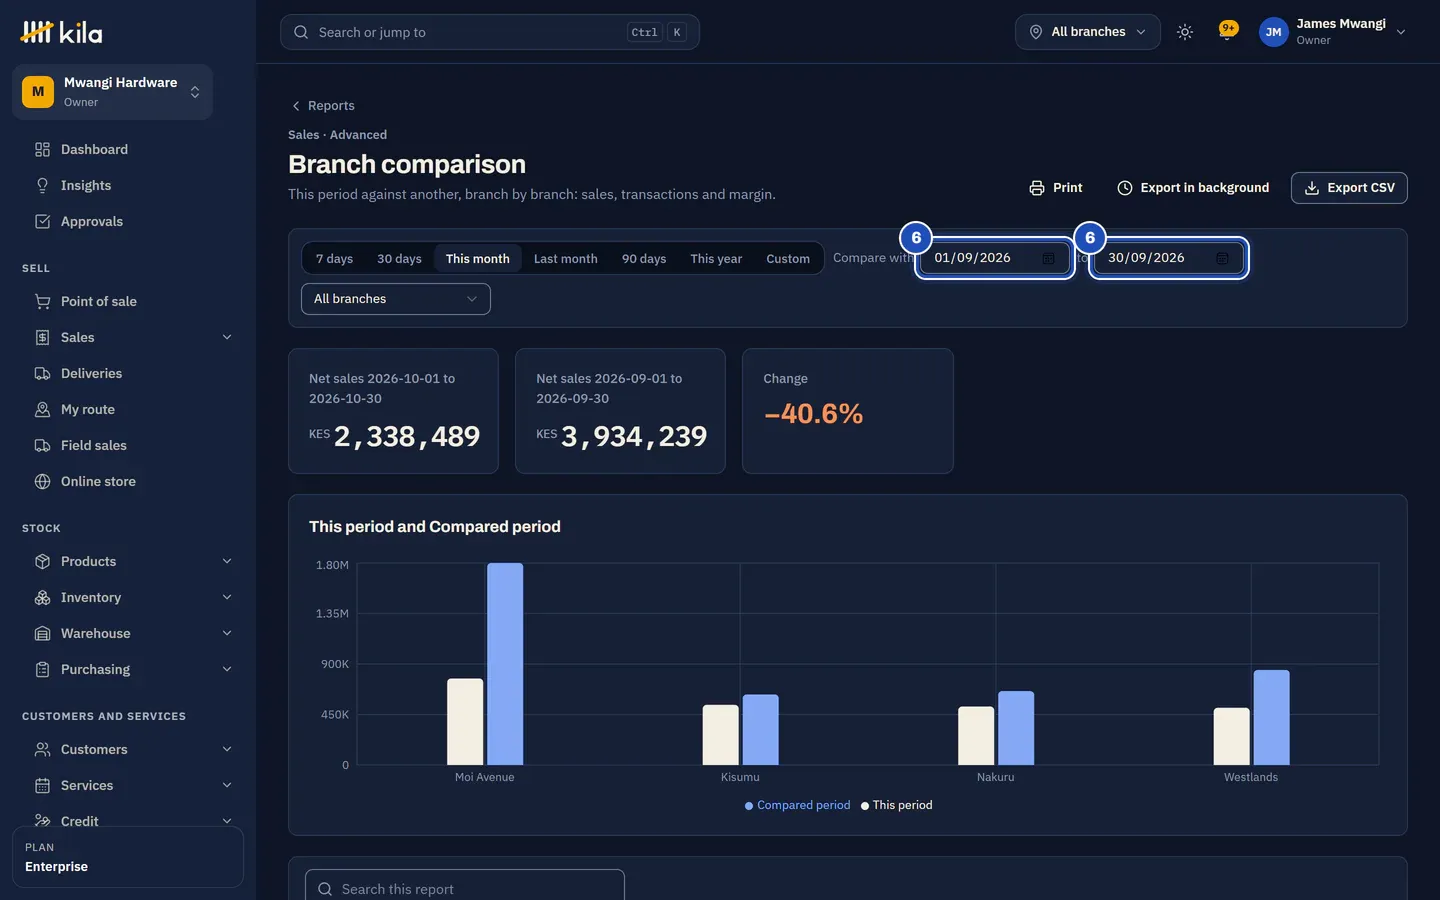Open James Mwangi account menu chevron
Viewport: 1440px width, 900px height.
[1401, 32]
